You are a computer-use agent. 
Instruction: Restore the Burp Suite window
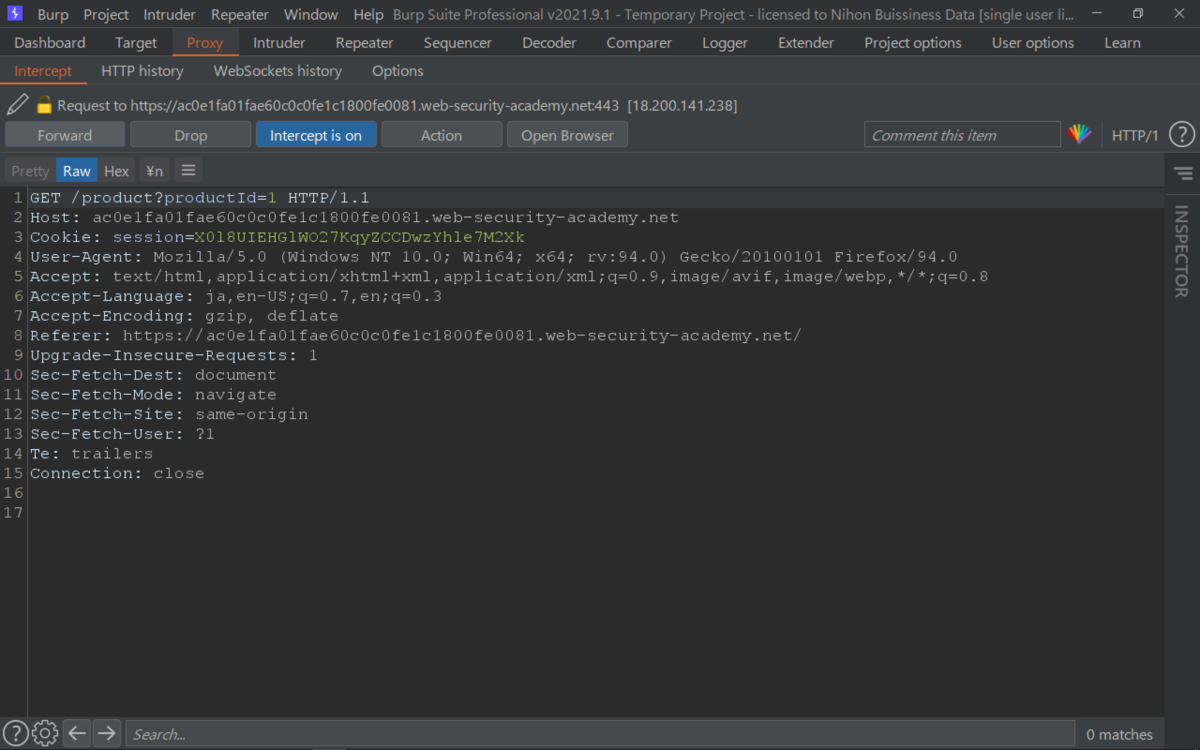point(1138,14)
